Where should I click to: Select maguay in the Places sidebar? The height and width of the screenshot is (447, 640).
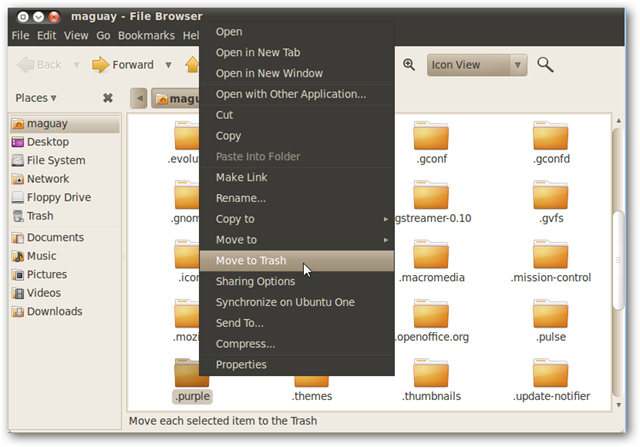(x=65, y=124)
